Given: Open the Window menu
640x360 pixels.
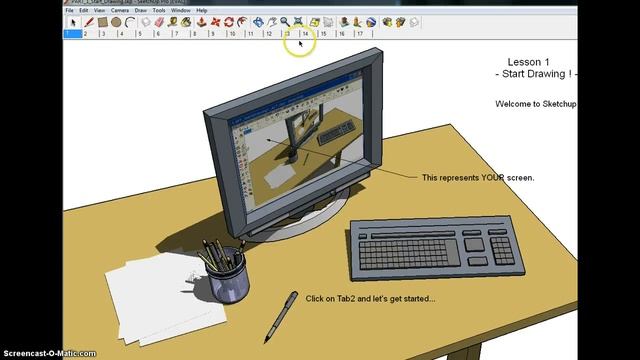Looking at the screenshot, I should point(180,10).
